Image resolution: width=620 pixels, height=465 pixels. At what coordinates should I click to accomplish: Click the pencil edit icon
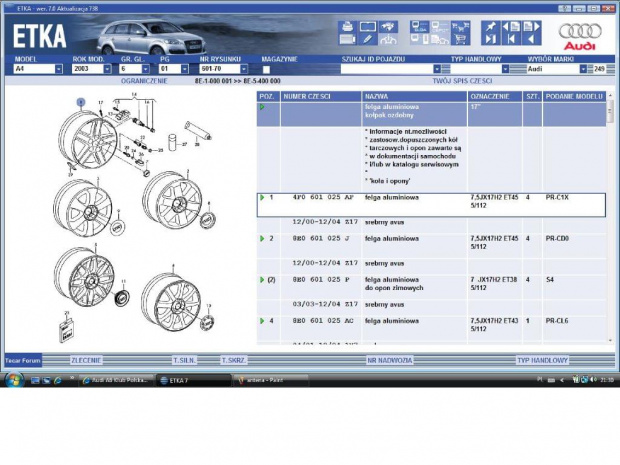coord(367,39)
